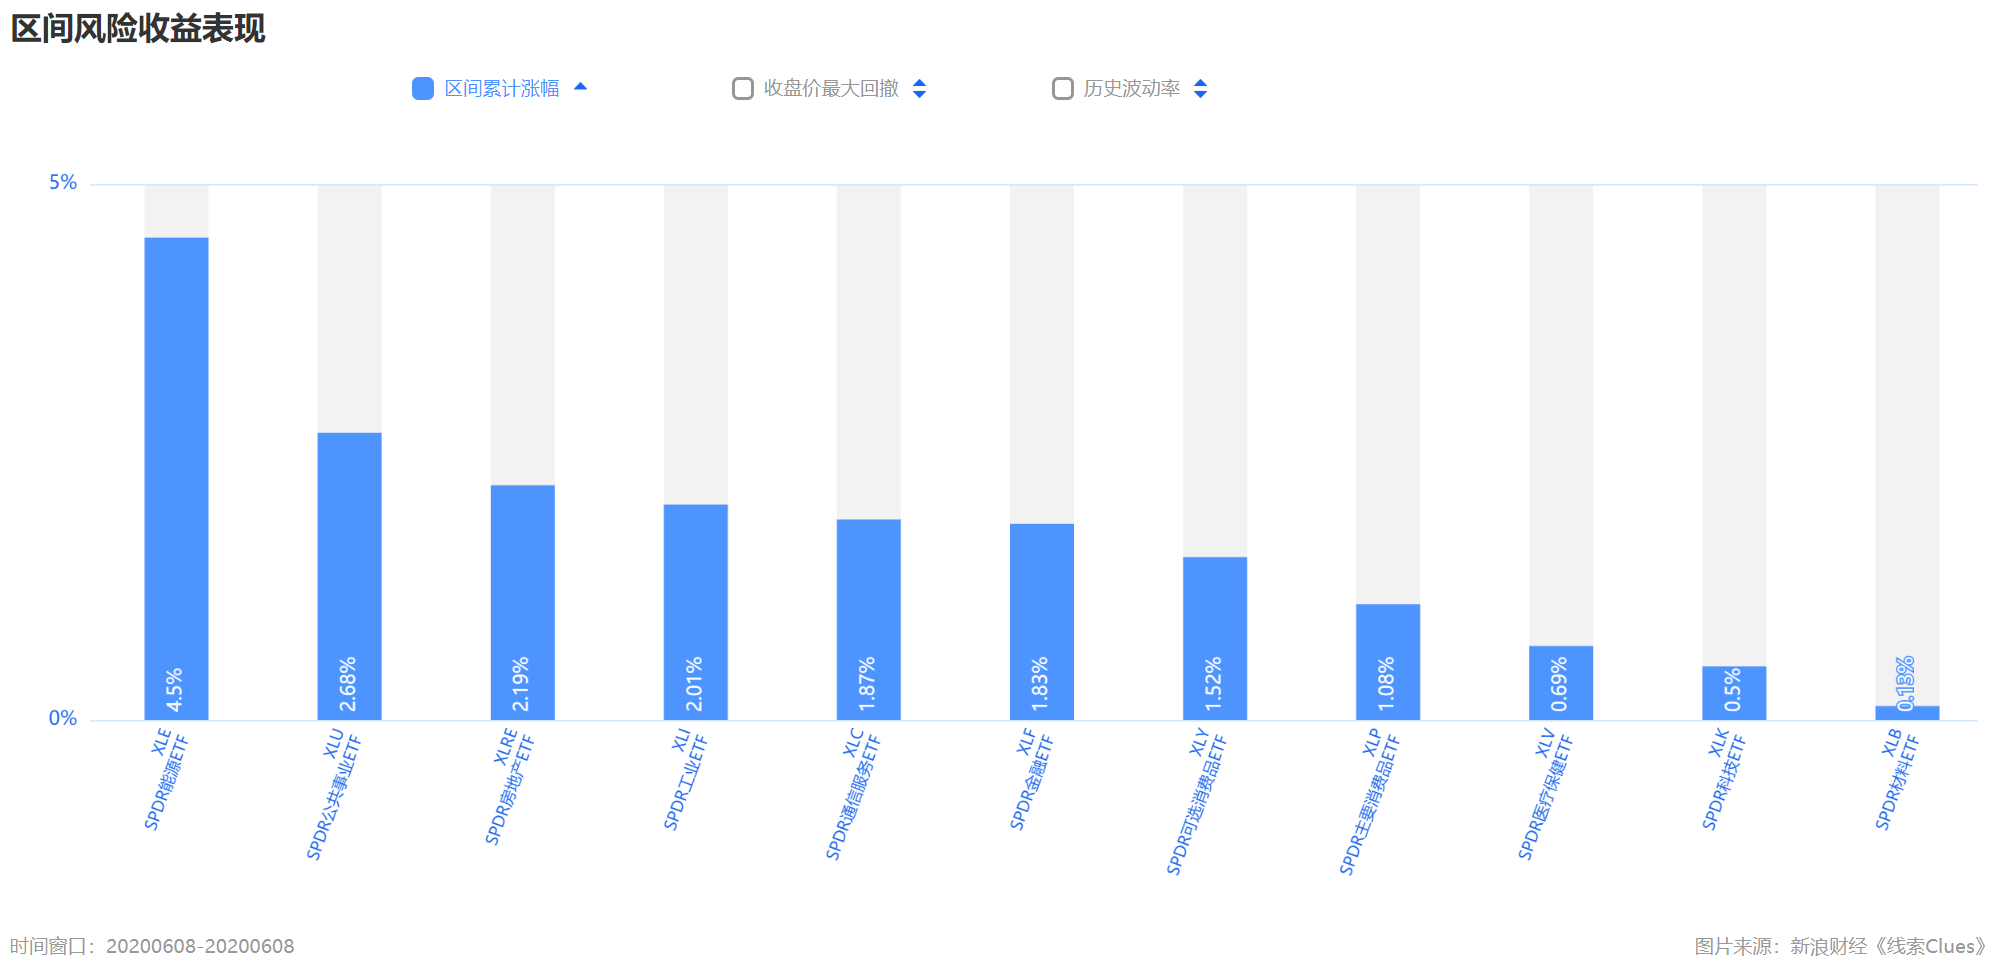Select the 区间累计涨幅 legend label
The image size is (1999, 973).
tap(501, 89)
